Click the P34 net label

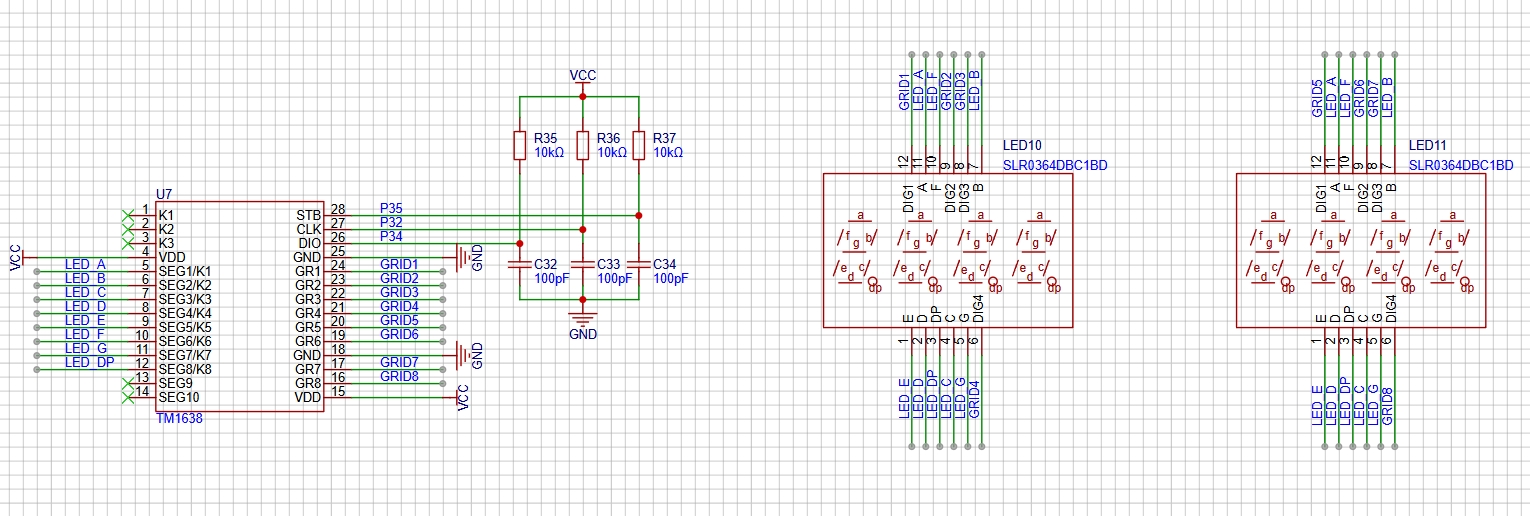pos(391,236)
